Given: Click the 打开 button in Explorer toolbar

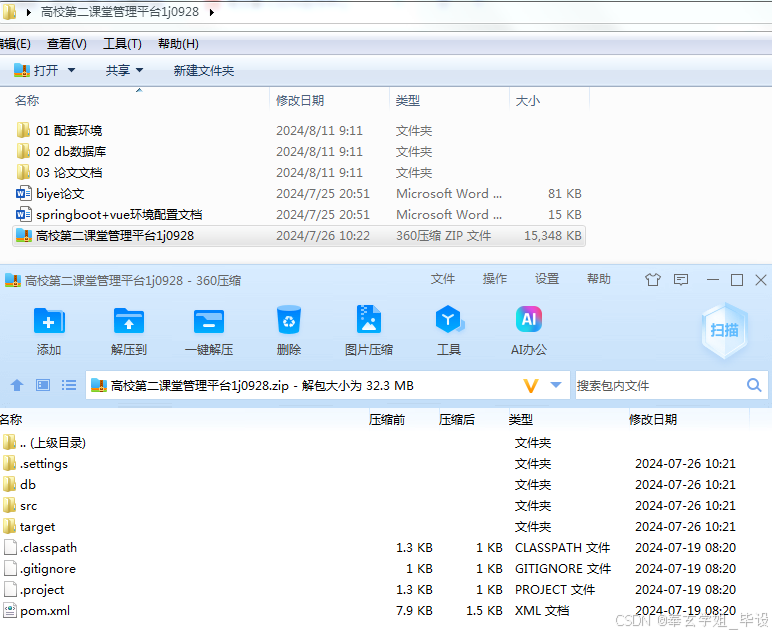Looking at the screenshot, I should (x=36, y=70).
